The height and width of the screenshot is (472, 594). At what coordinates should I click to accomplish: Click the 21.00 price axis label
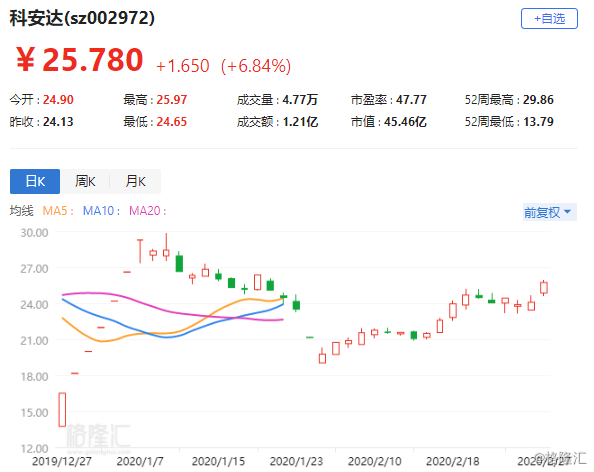(x=34, y=341)
